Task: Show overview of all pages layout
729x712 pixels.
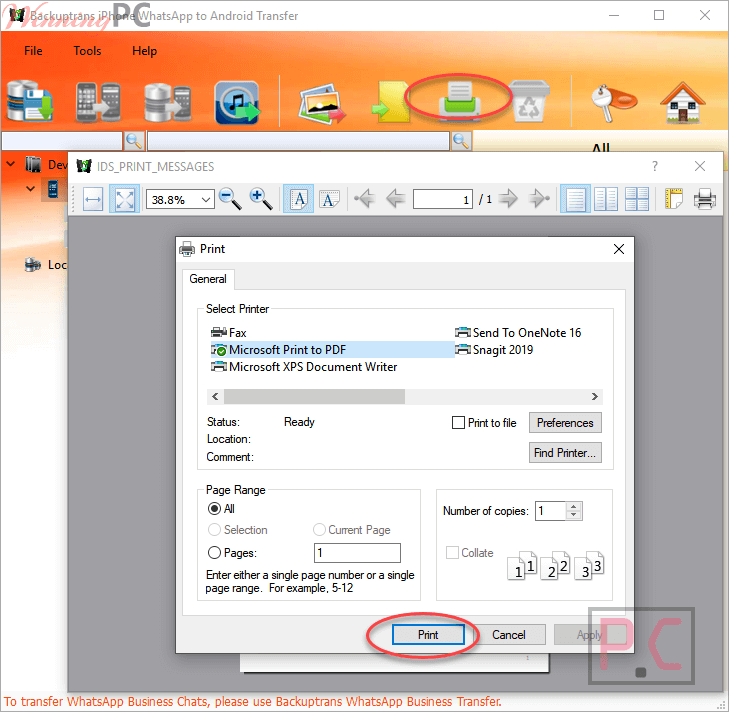Action: [x=637, y=199]
